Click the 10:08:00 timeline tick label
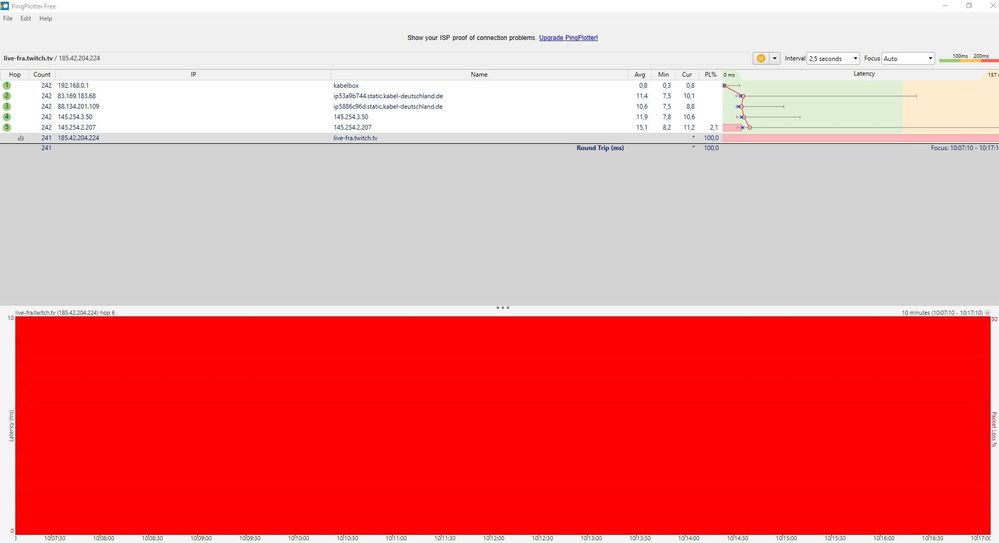Screen dimensions: 999x543 [103, 539]
